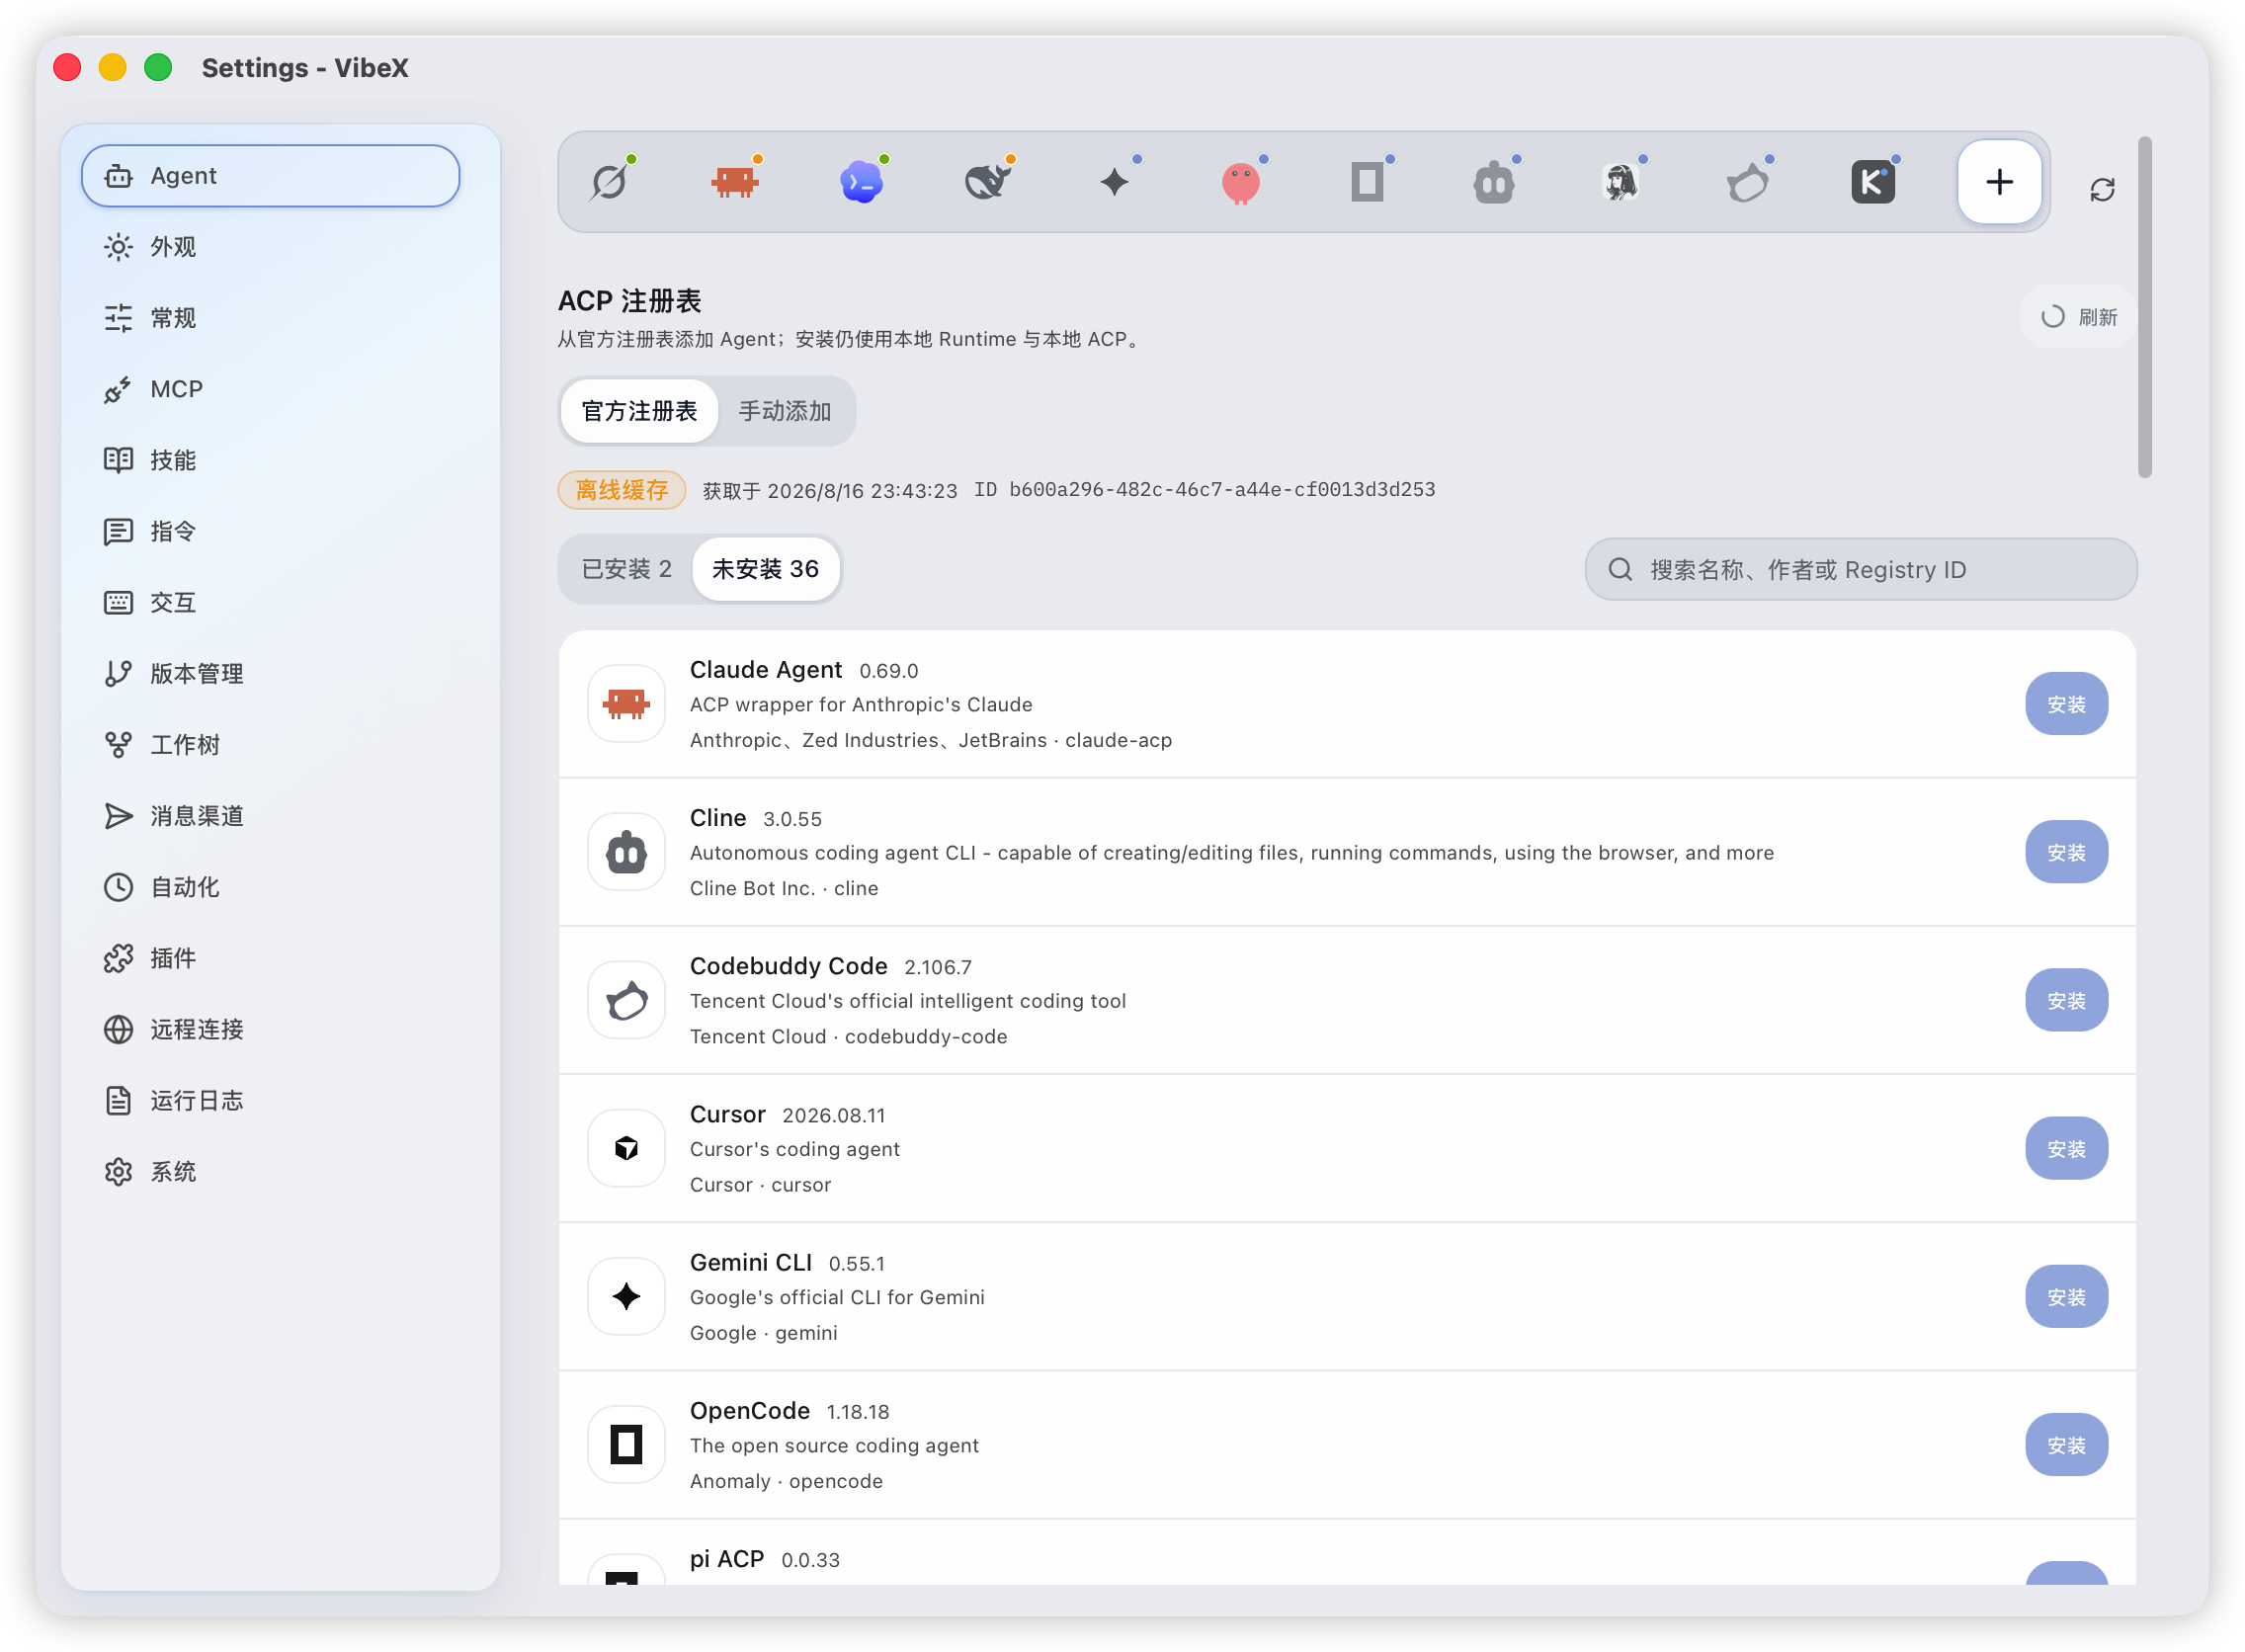
Task: Click the 刷新 button for the ACP registry
Action: [2079, 317]
